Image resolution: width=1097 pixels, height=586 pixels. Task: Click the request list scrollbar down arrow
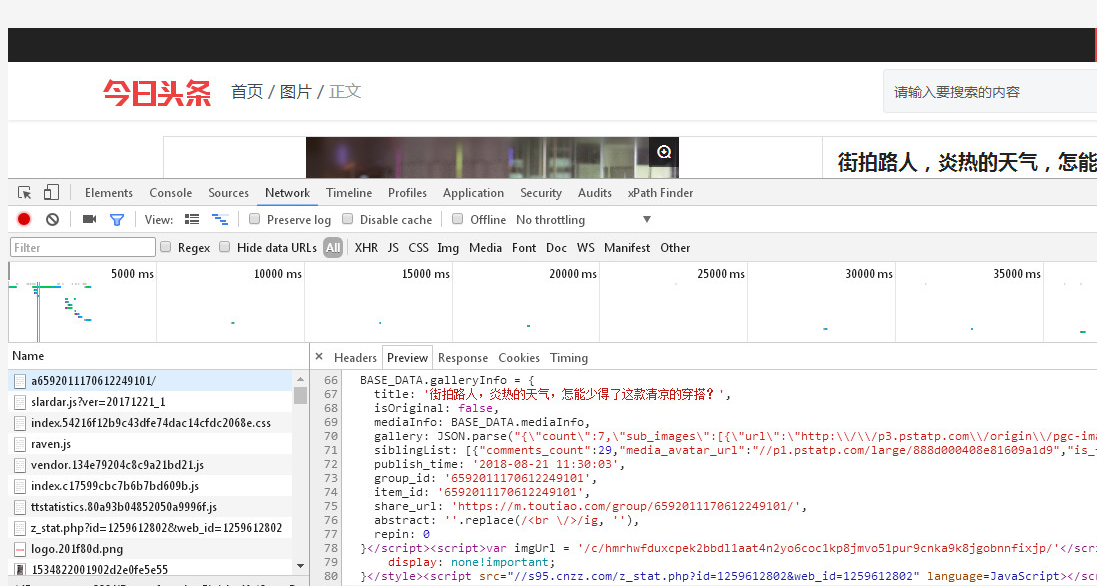(300, 566)
